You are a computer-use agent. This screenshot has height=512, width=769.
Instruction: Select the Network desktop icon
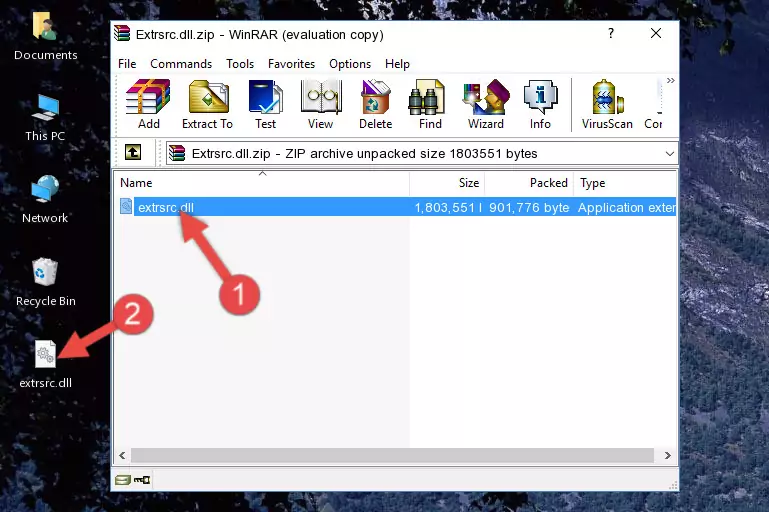click(x=45, y=200)
